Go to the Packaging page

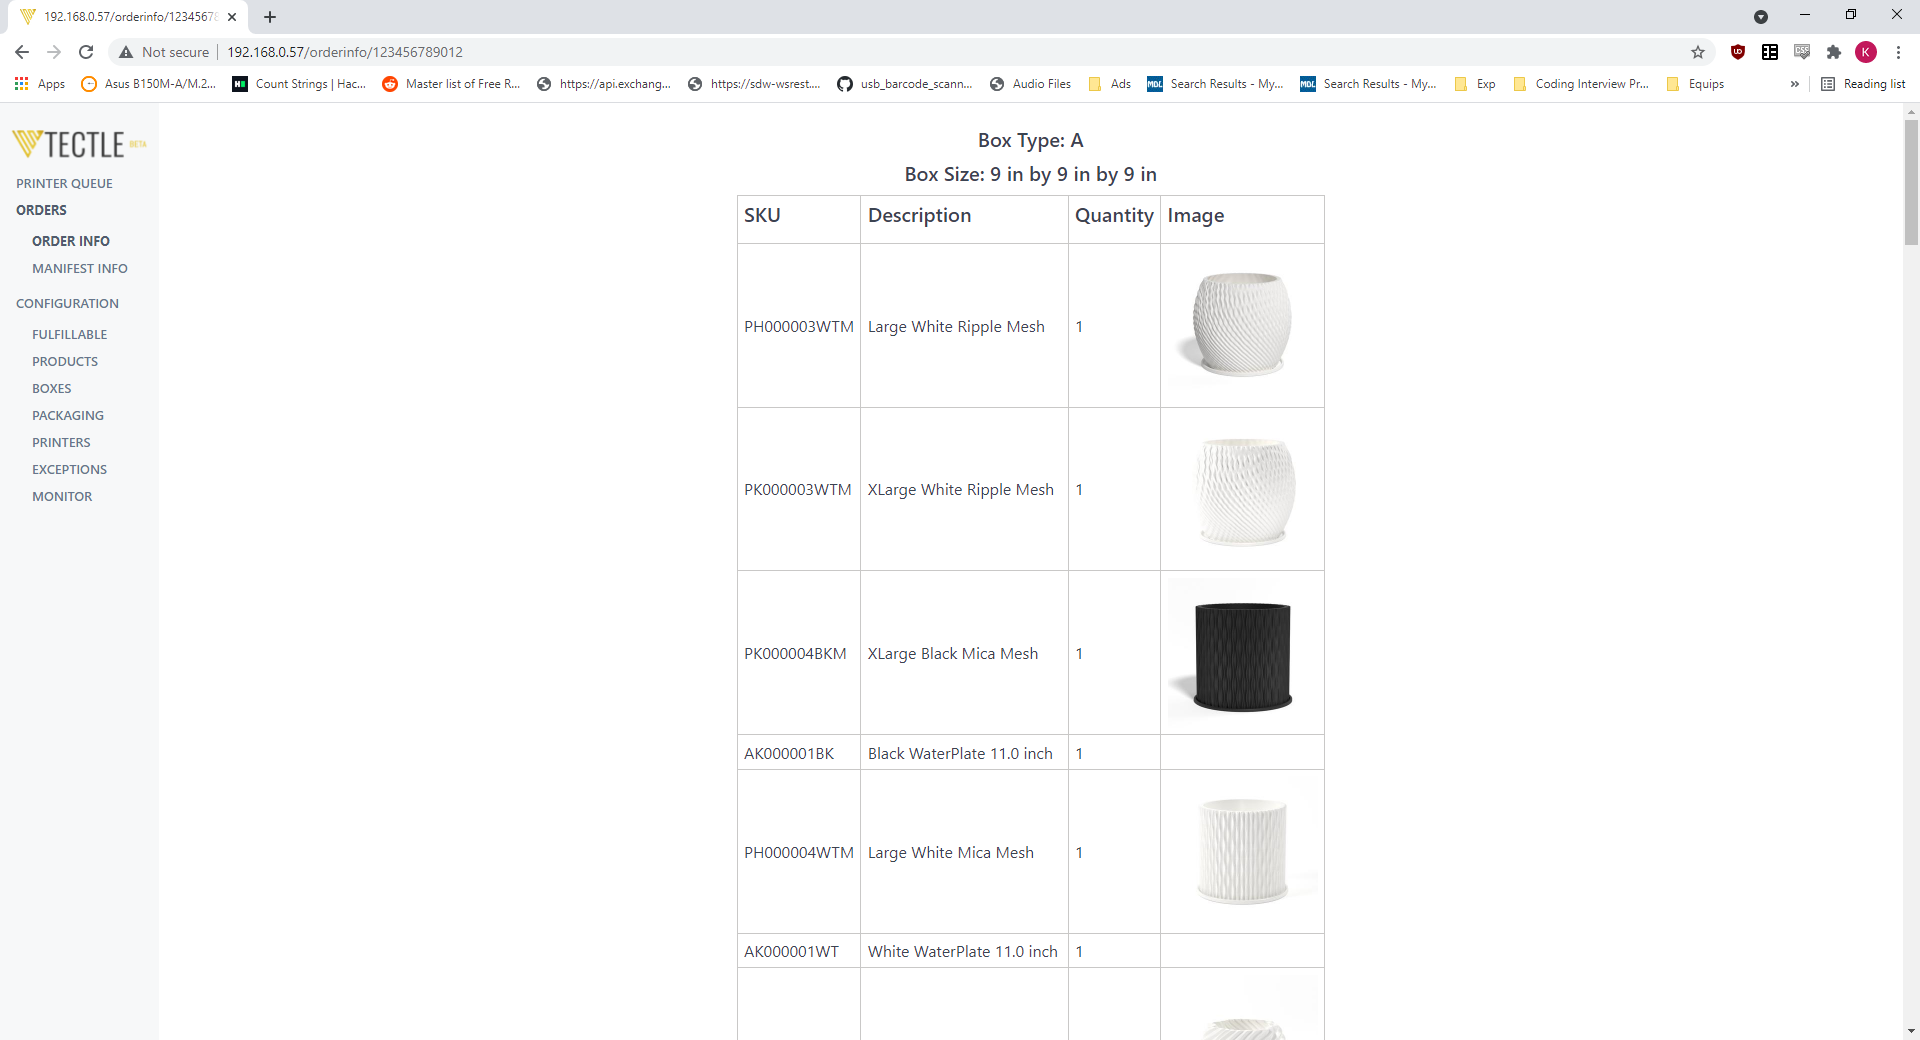68,416
